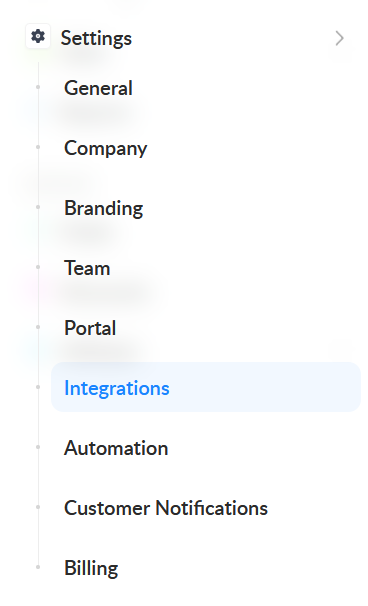Go to Customer Notifications

click(x=166, y=508)
